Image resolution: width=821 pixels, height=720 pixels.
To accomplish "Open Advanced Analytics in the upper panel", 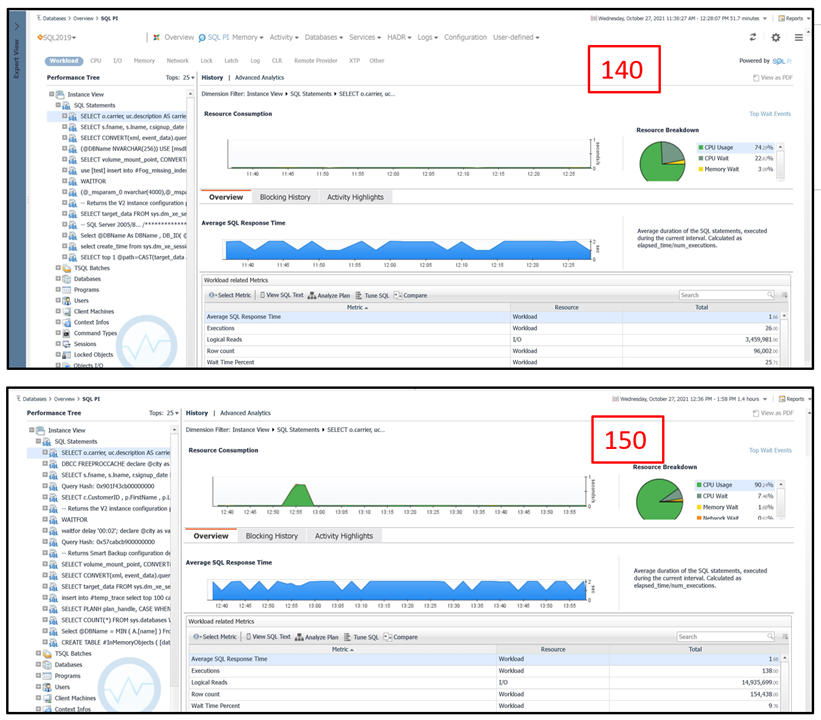I will pos(259,77).
